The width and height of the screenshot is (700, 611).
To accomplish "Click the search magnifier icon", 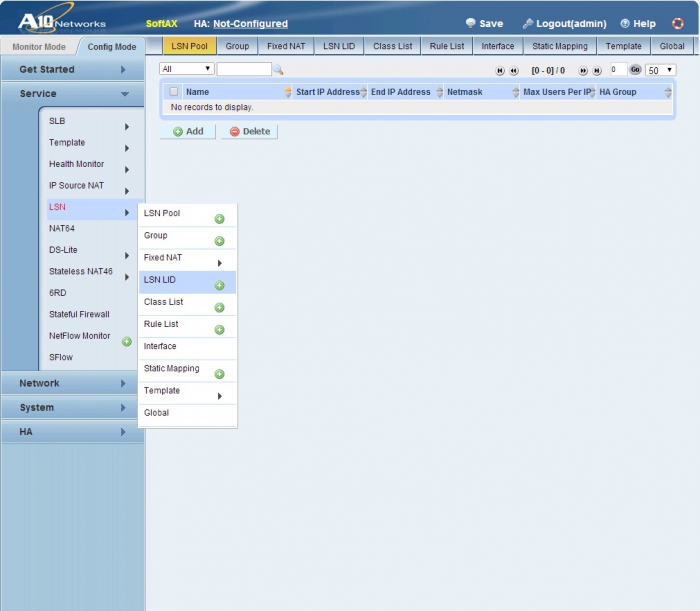I will coord(278,70).
